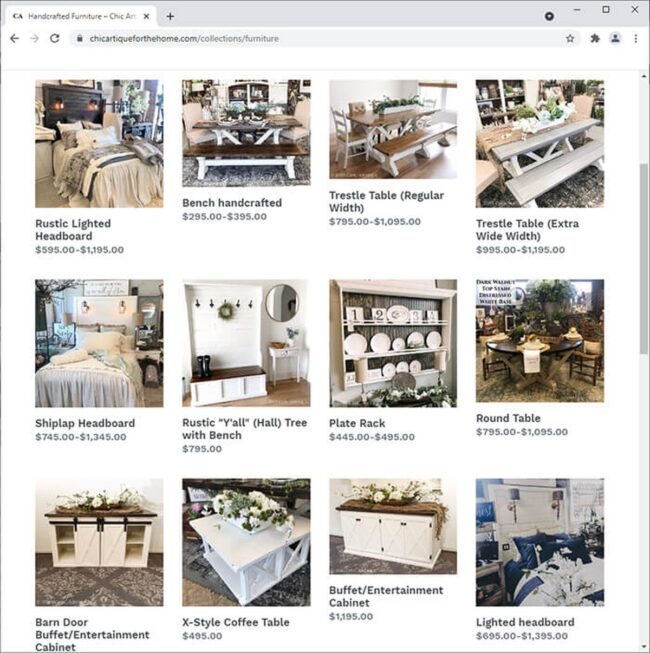Click the Trestle Table Extra Wide photo
The height and width of the screenshot is (653, 650).
click(x=540, y=144)
